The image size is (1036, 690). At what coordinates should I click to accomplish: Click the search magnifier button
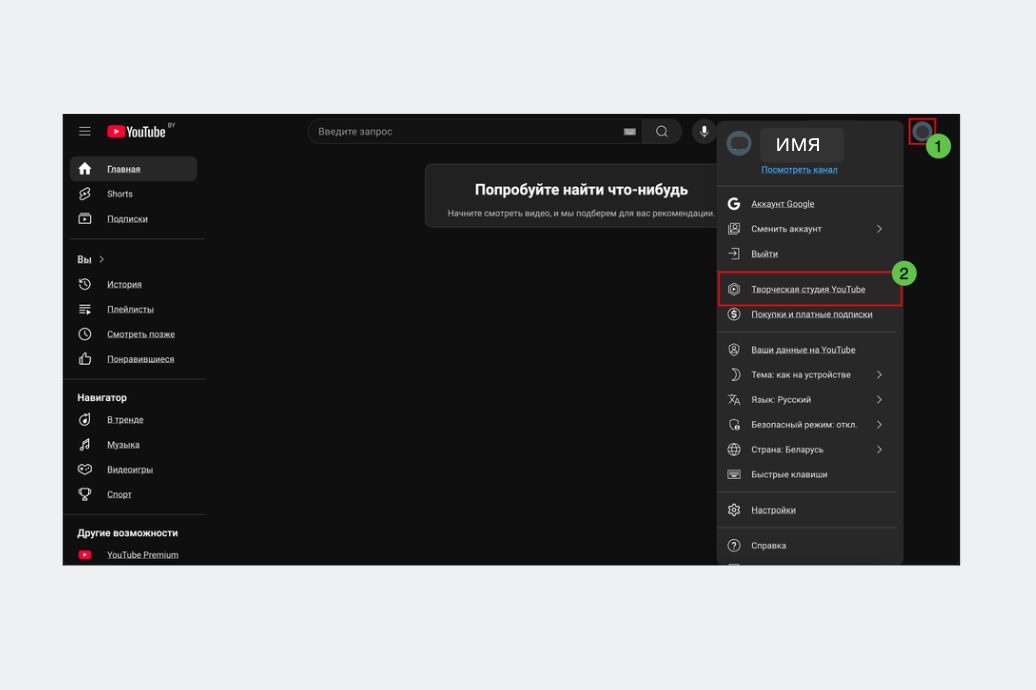pyautogui.click(x=662, y=131)
